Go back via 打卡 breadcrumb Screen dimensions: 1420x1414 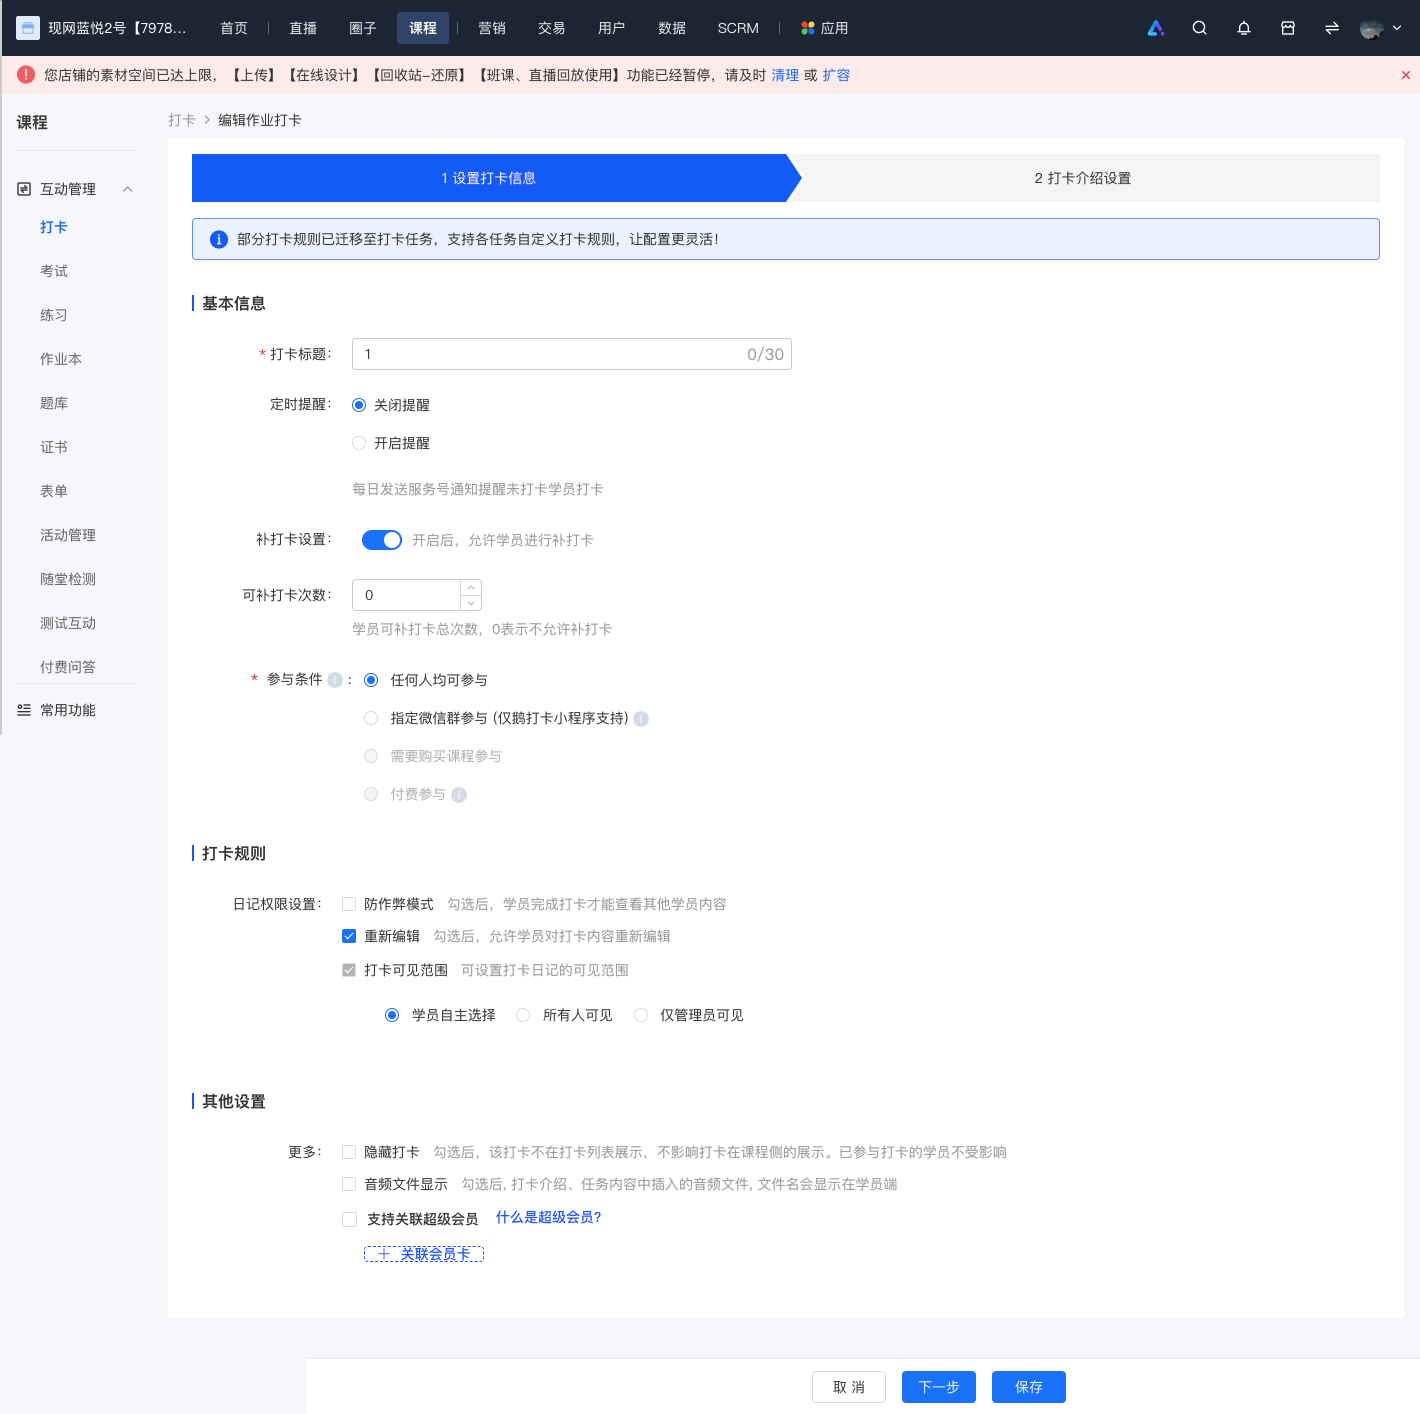182,120
